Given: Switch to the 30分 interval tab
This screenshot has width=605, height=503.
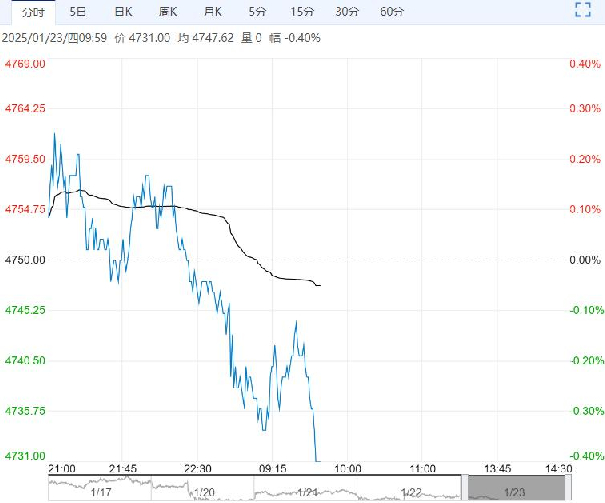Looking at the screenshot, I should click(x=347, y=12).
